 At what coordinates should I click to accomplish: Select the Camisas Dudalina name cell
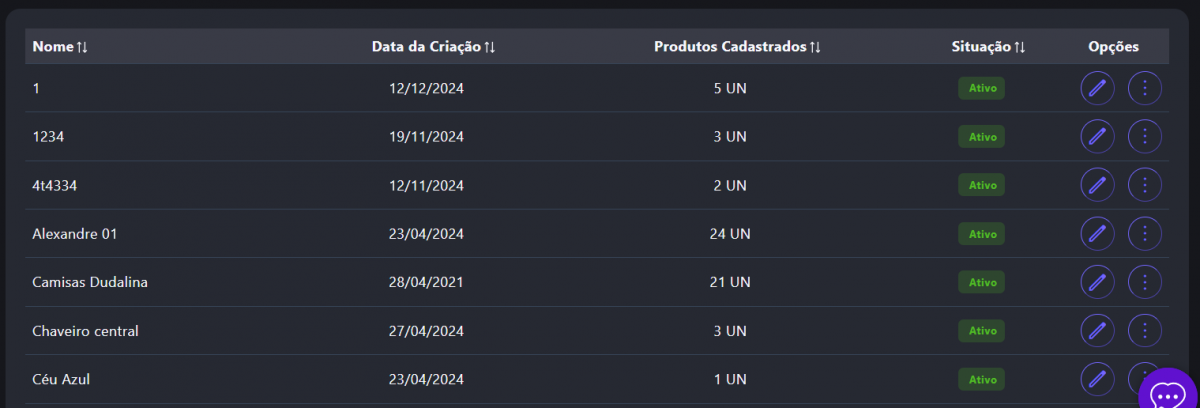[x=90, y=282]
